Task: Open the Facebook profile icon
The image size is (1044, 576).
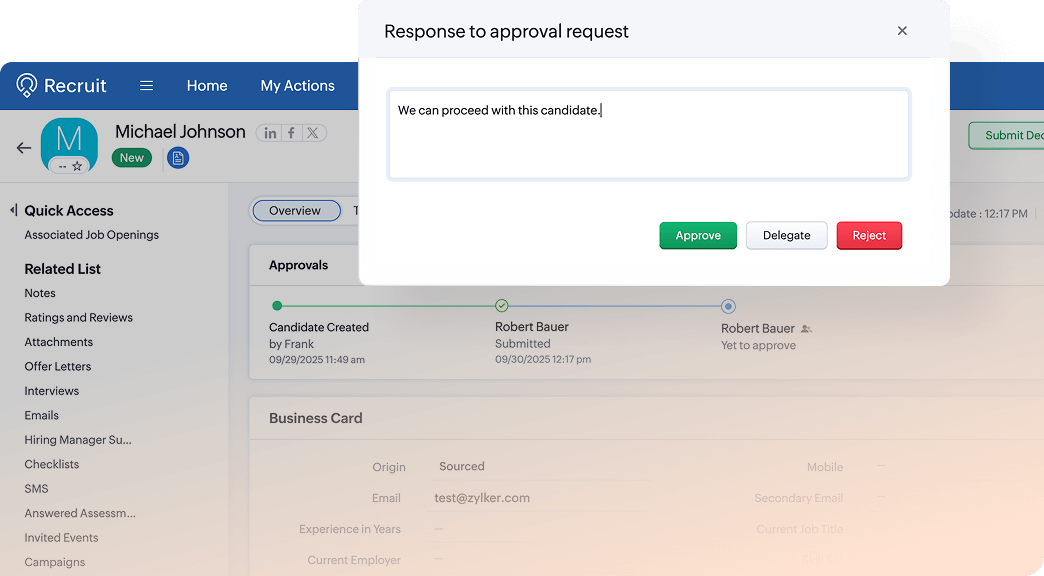Action: click(x=290, y=132)
